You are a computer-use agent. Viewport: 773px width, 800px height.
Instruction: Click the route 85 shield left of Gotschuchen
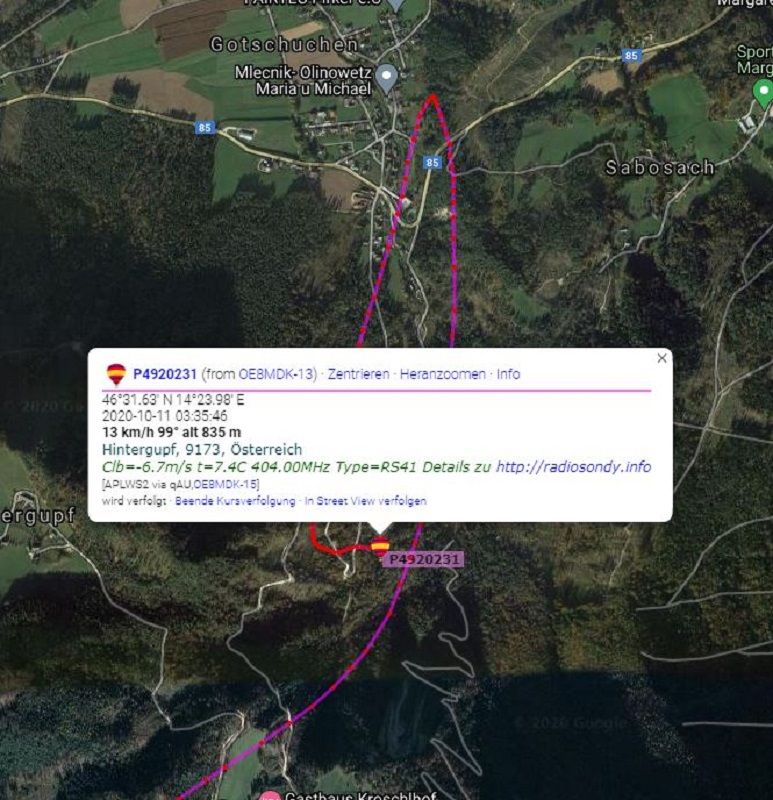click(204, 128)
